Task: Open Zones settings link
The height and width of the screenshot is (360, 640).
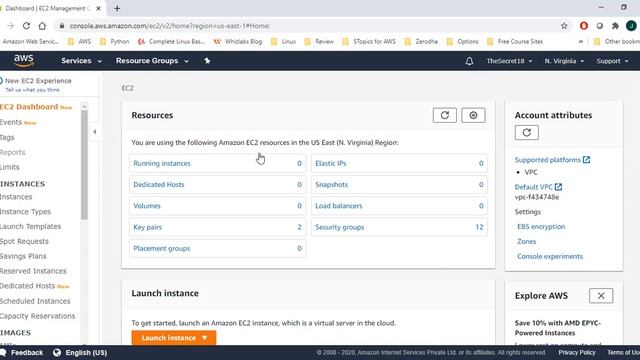Action: (x=527, y=241)
